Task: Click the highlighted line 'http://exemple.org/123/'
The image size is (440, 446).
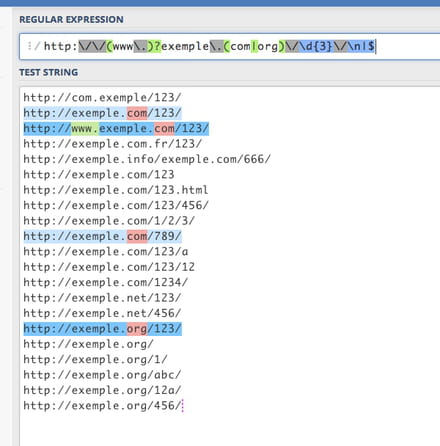Action: tap(102, 329)
